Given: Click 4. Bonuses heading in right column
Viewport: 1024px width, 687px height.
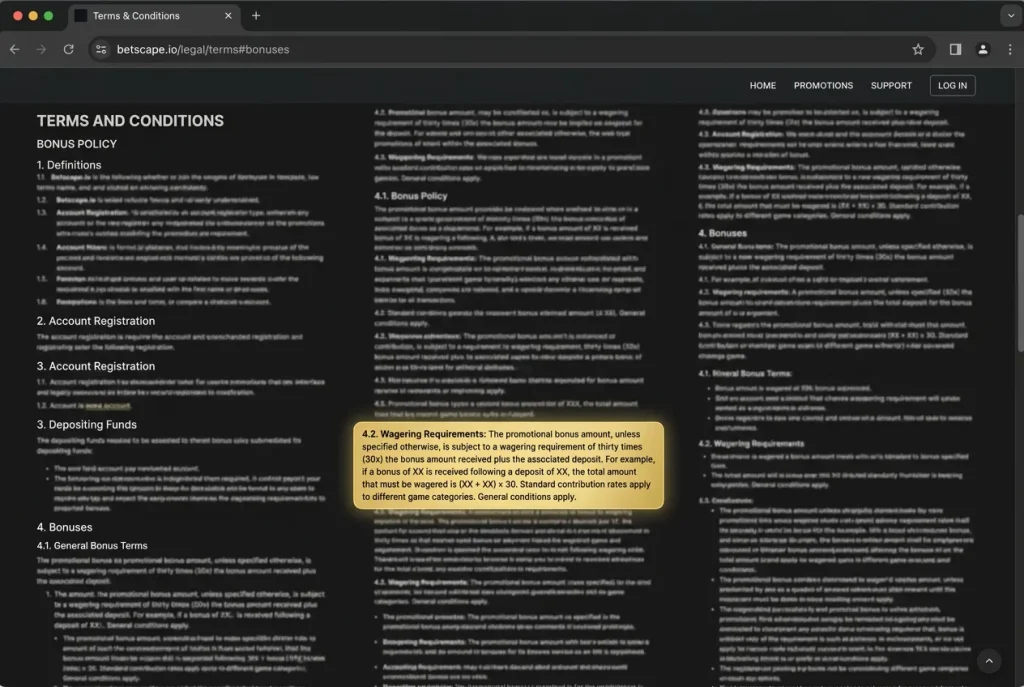Looking at the screenshot, I should pyautogui.click(x=722, y=233).
